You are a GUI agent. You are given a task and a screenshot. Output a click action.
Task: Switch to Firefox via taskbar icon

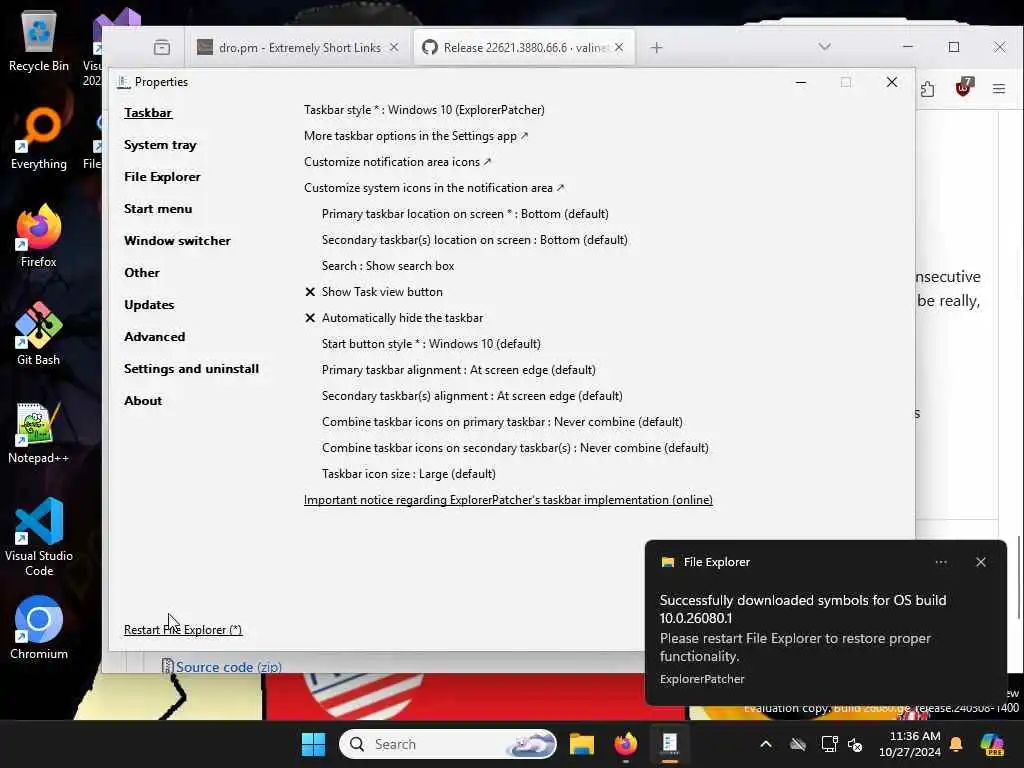(626, 744)
